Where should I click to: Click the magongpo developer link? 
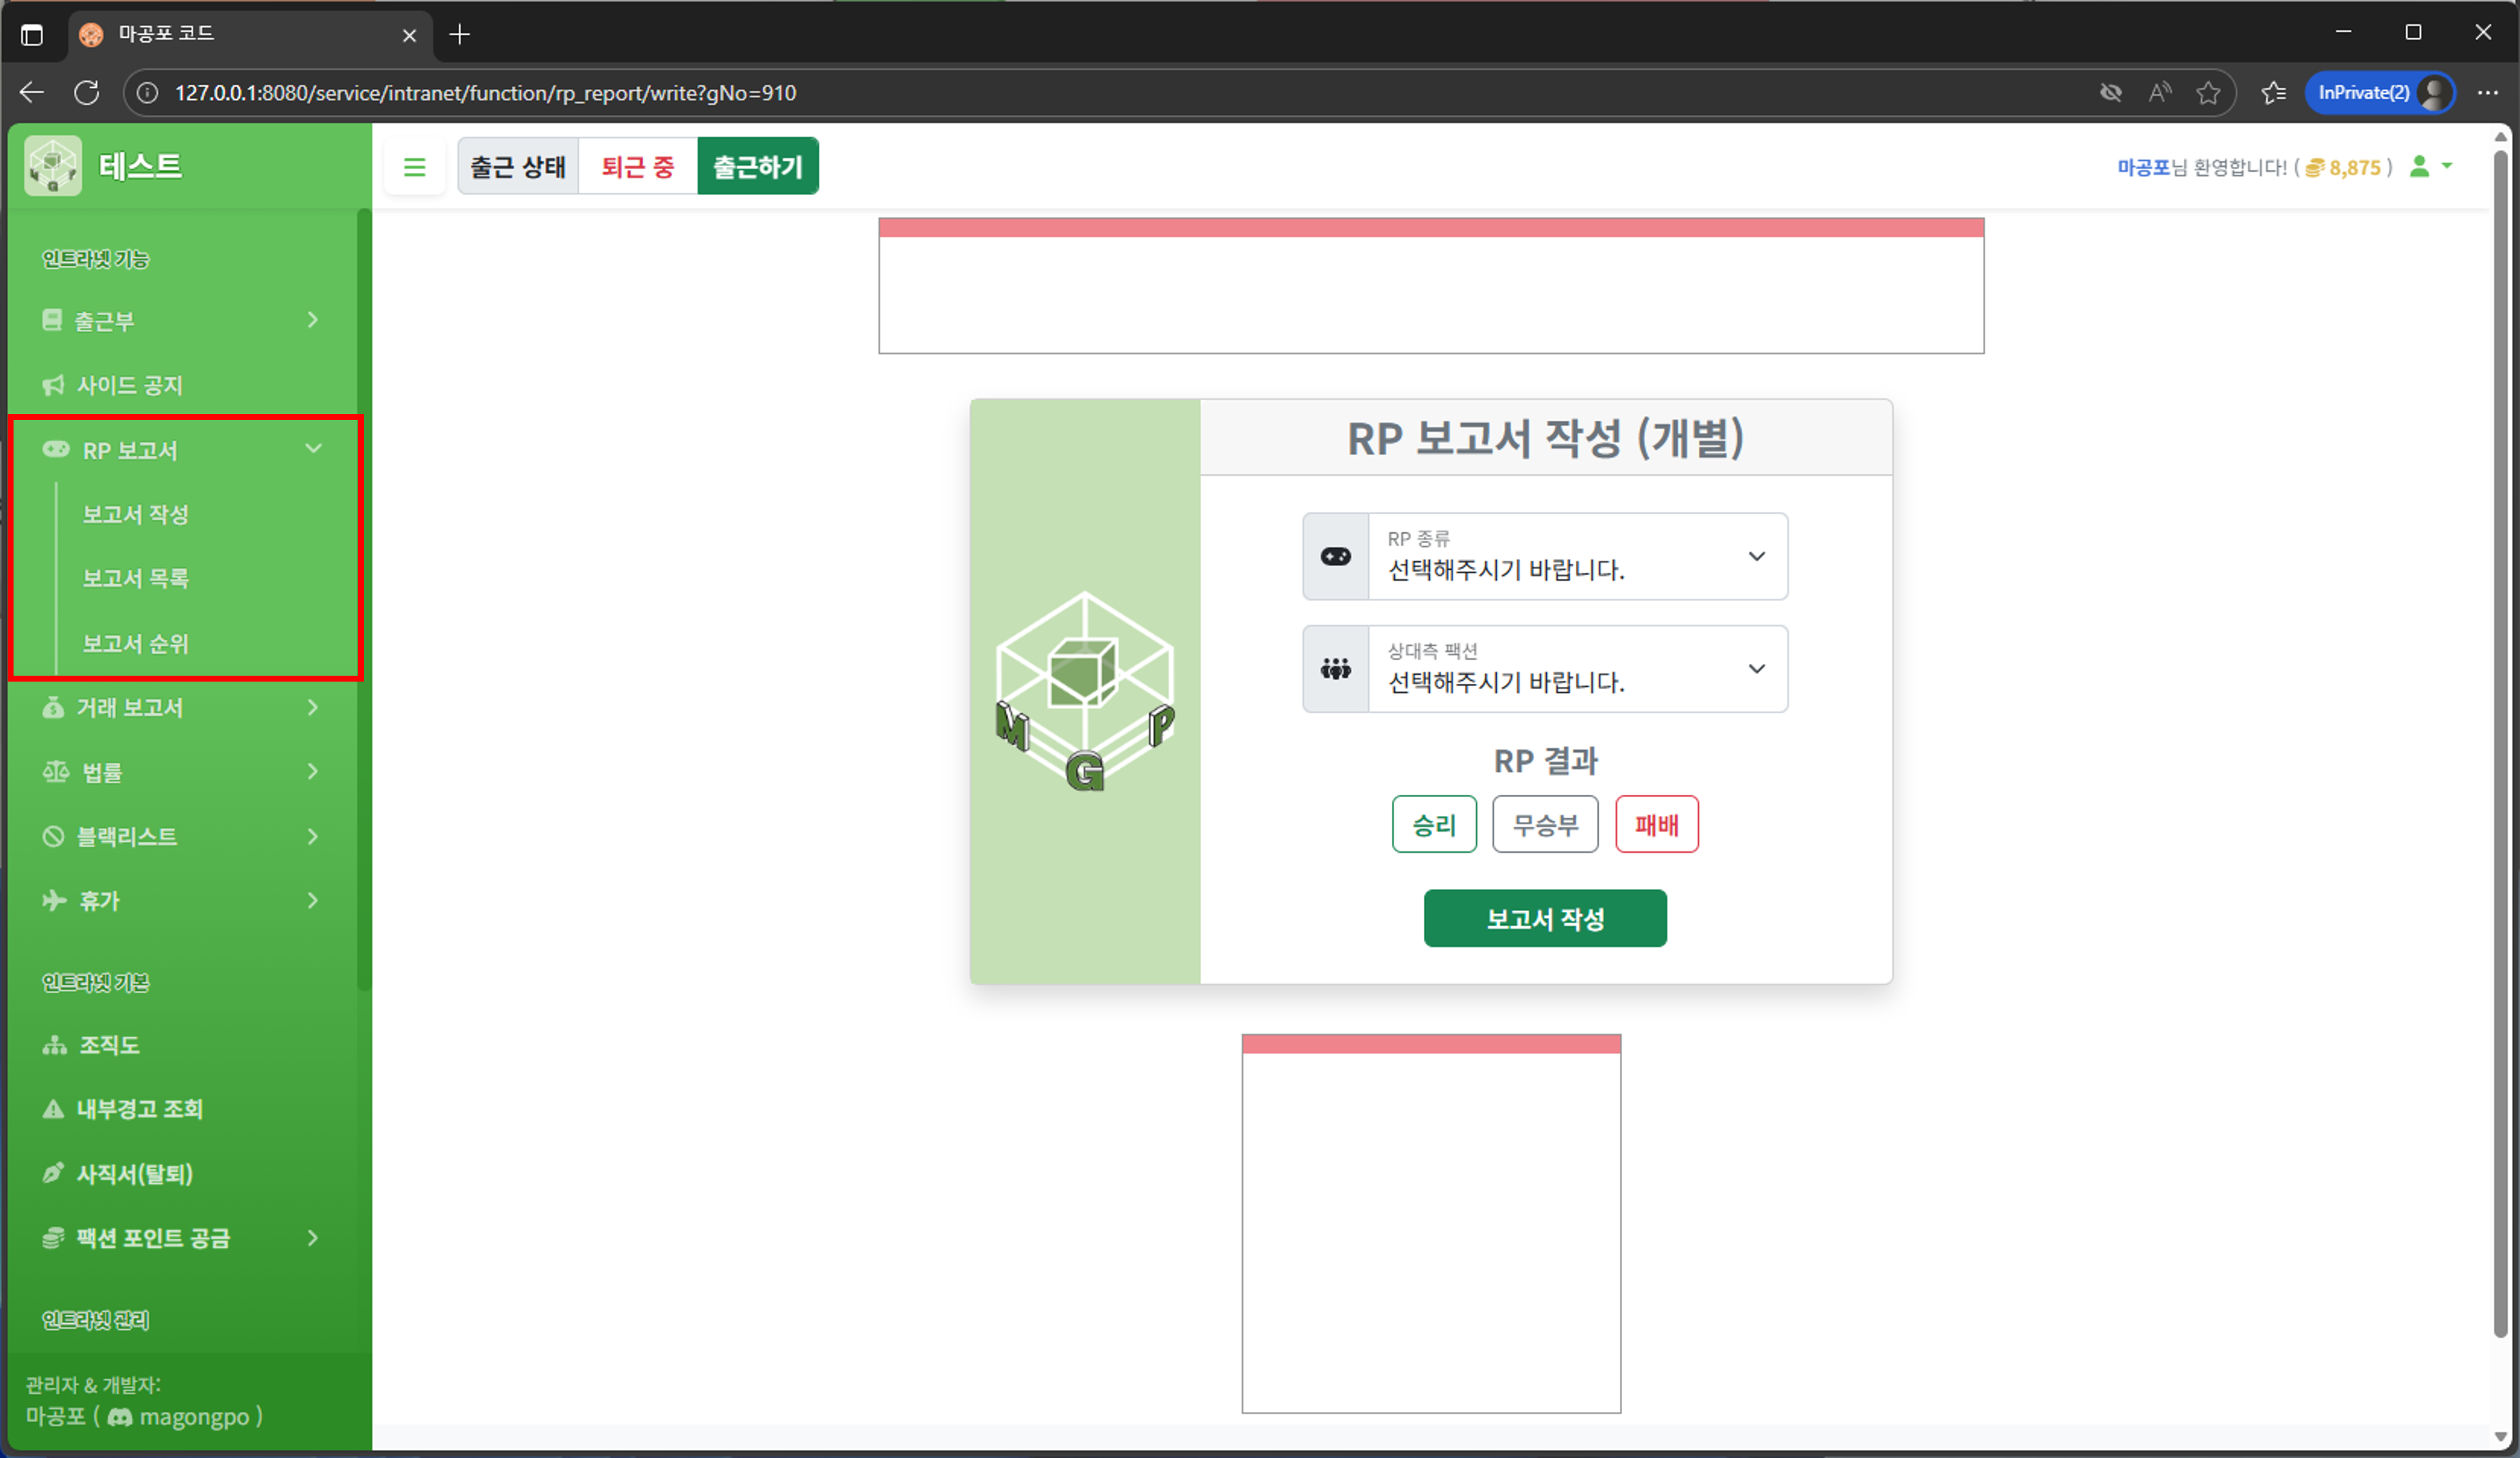pyautogui.click(x=197, y=1417)
